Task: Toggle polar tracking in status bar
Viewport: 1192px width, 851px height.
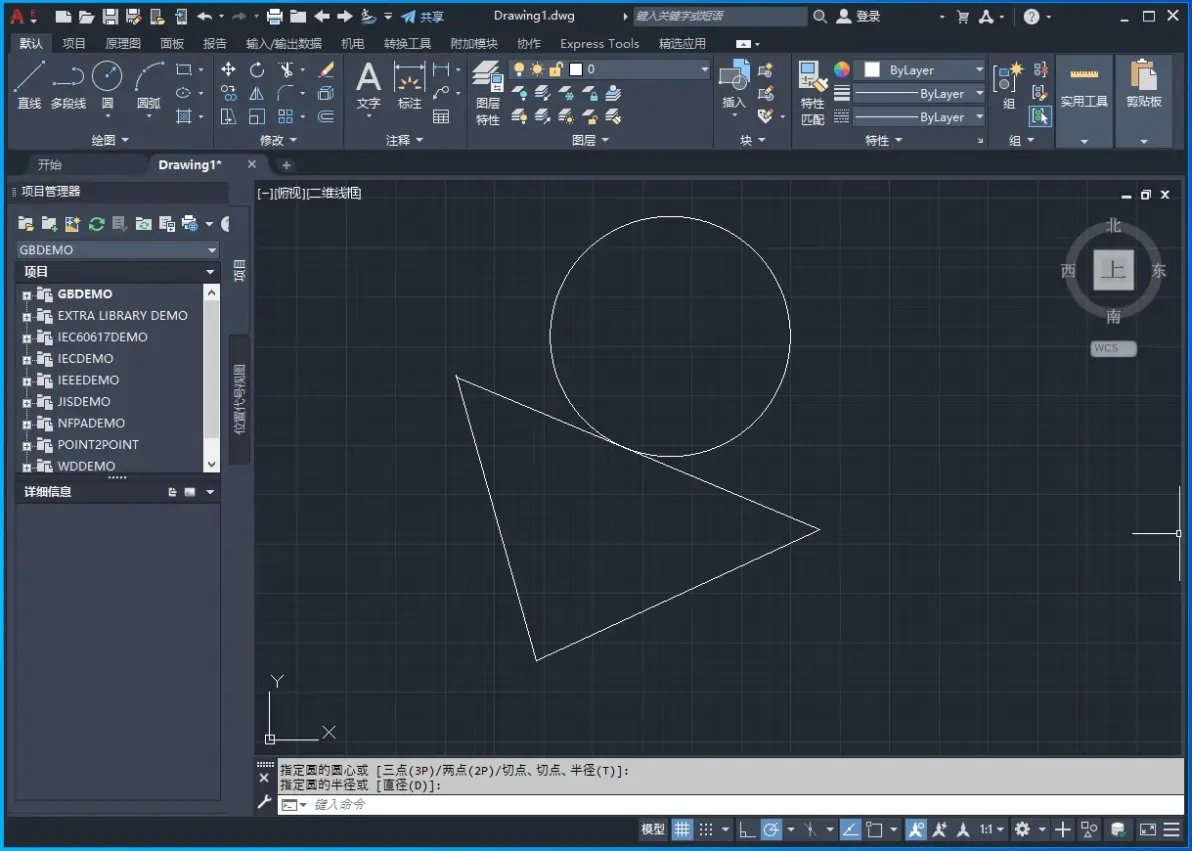Action: coord(771,829)
